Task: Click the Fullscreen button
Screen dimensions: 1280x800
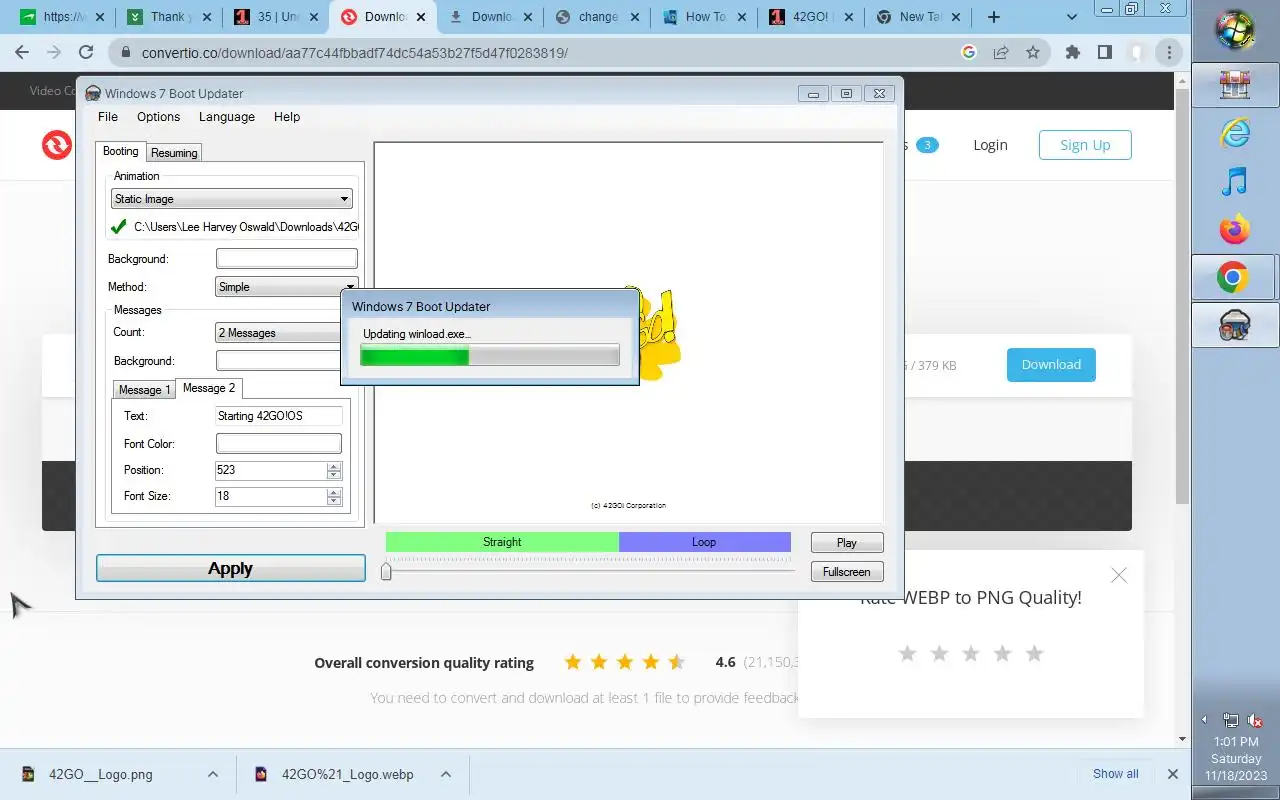Action: 847,572
